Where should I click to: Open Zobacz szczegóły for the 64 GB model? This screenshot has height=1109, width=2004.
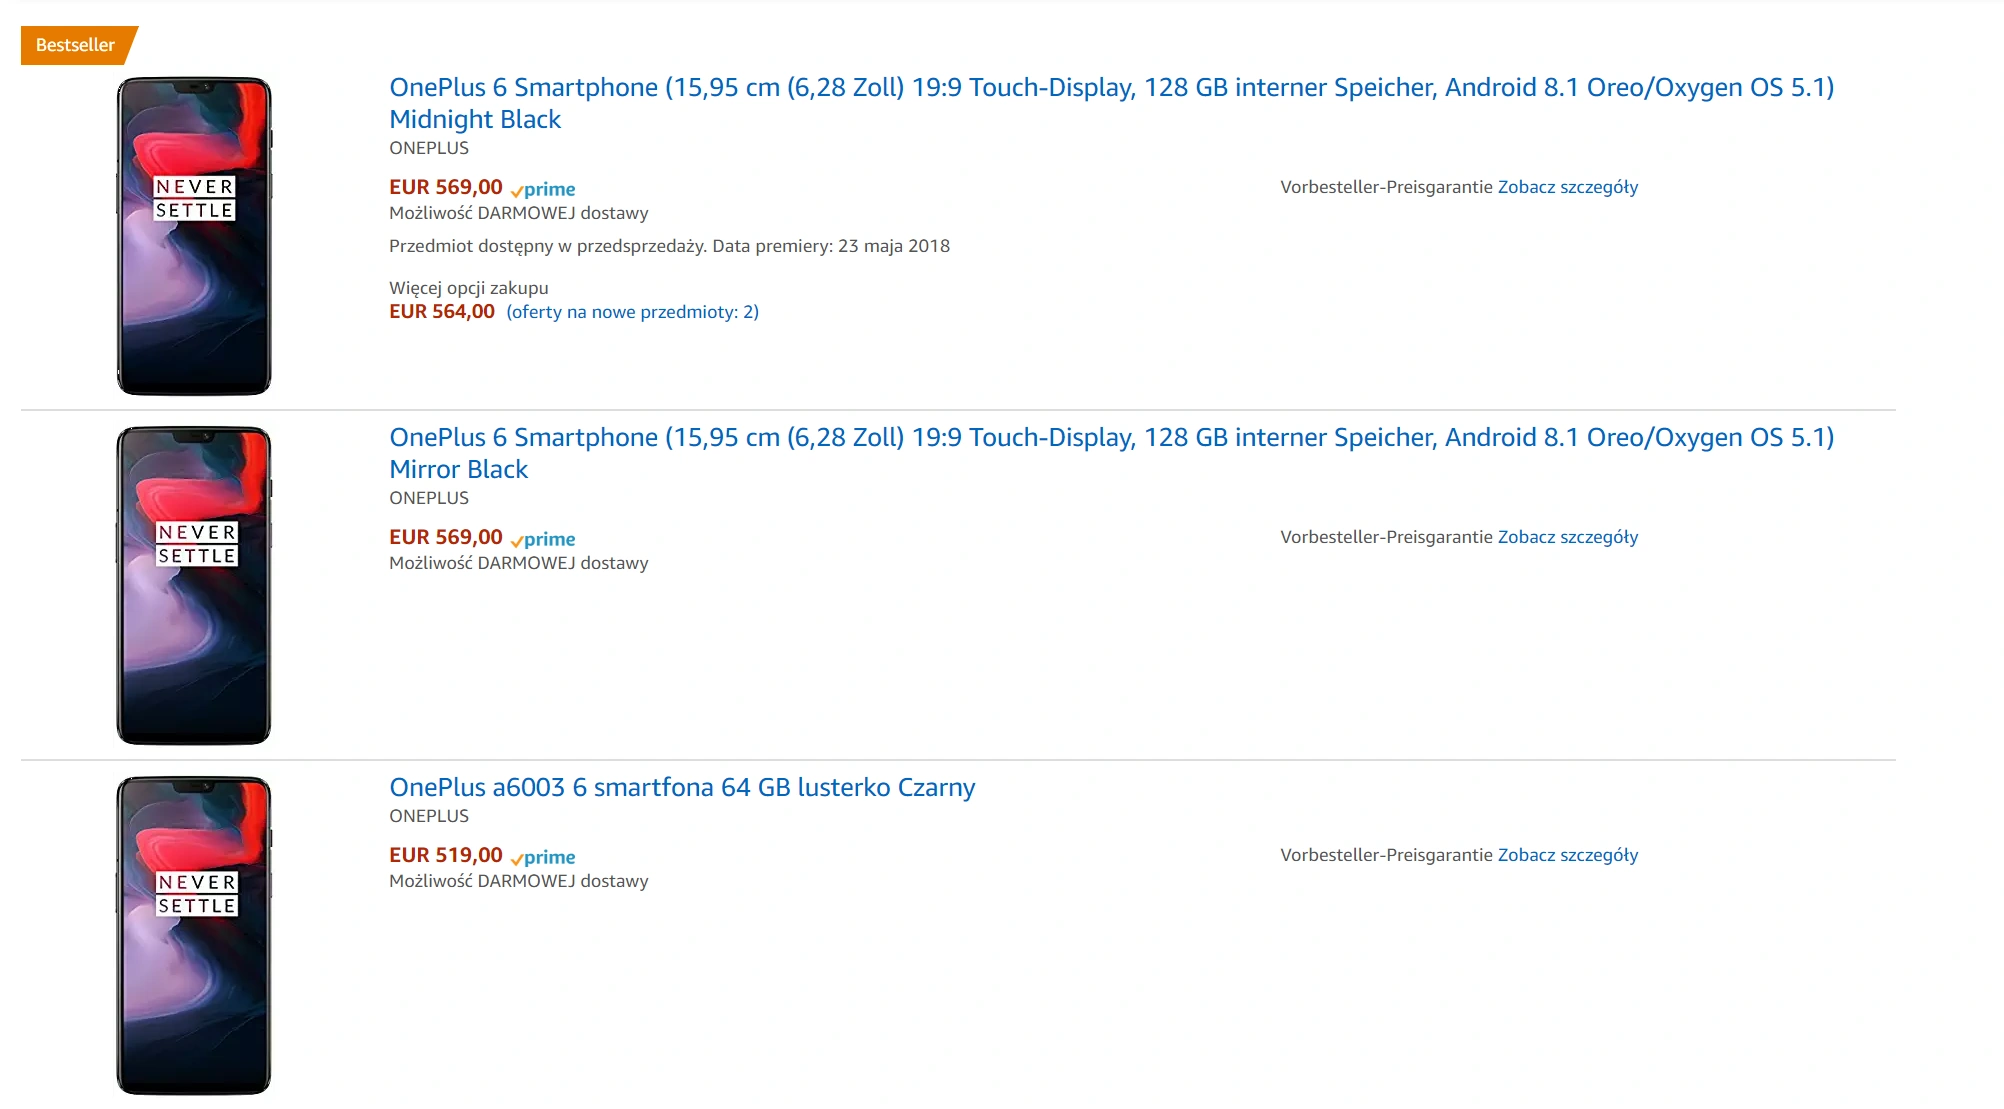pyautogui.click(x=1568, y=855)
